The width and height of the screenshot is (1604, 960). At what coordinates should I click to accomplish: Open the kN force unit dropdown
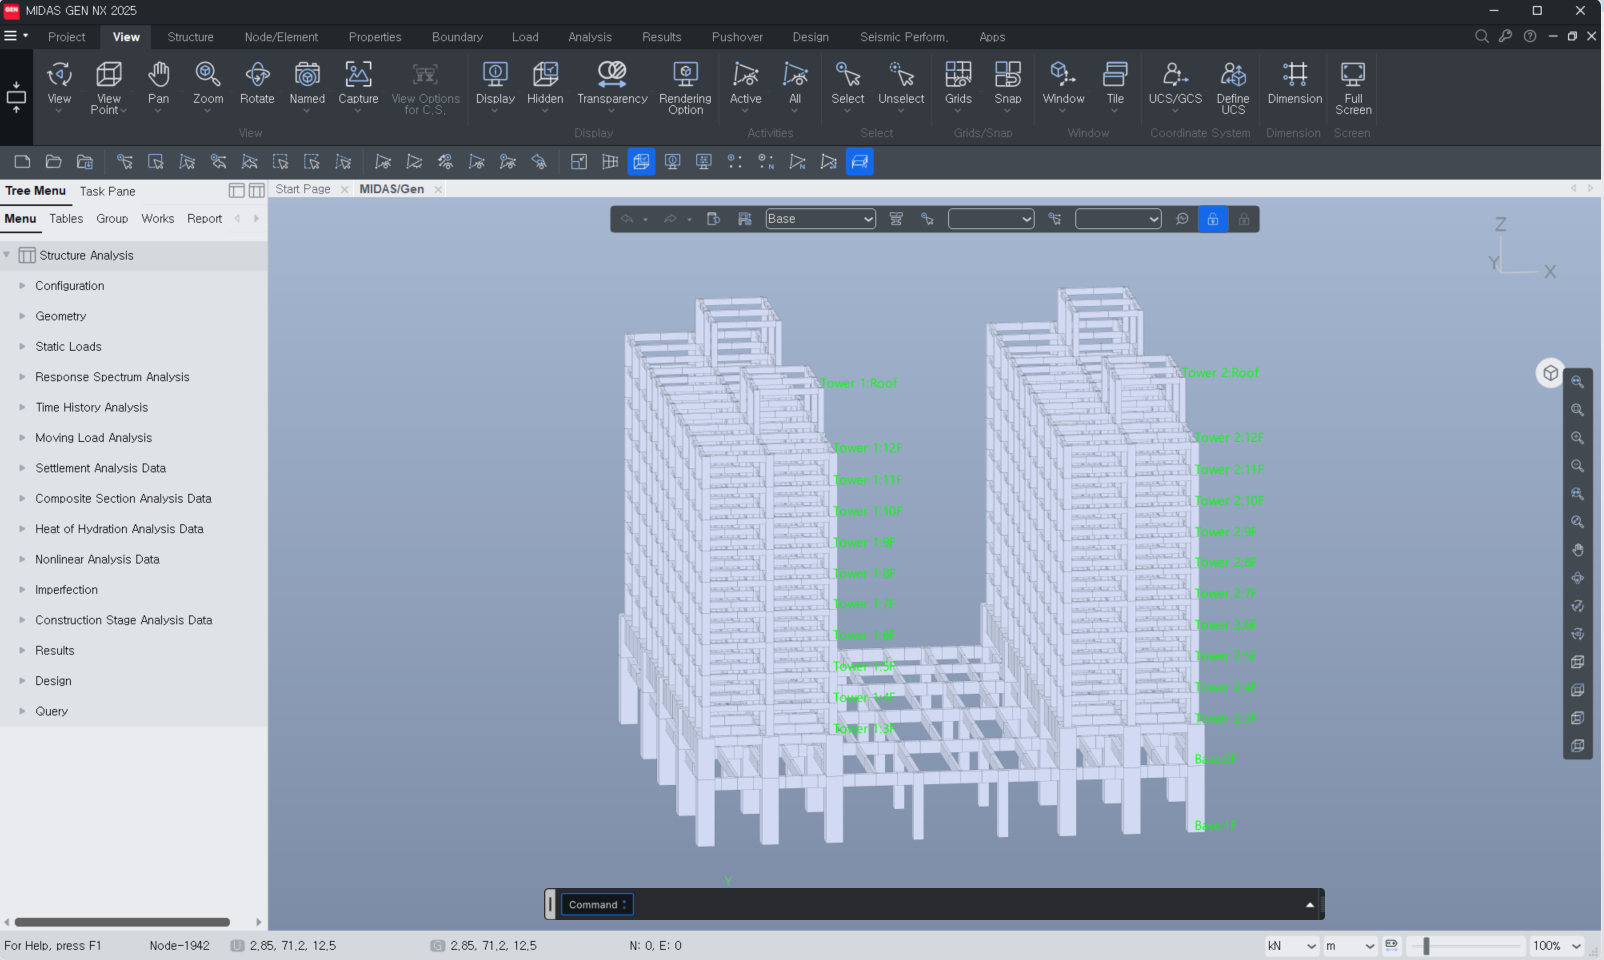pyautogui.click(x=1291, y=946)
